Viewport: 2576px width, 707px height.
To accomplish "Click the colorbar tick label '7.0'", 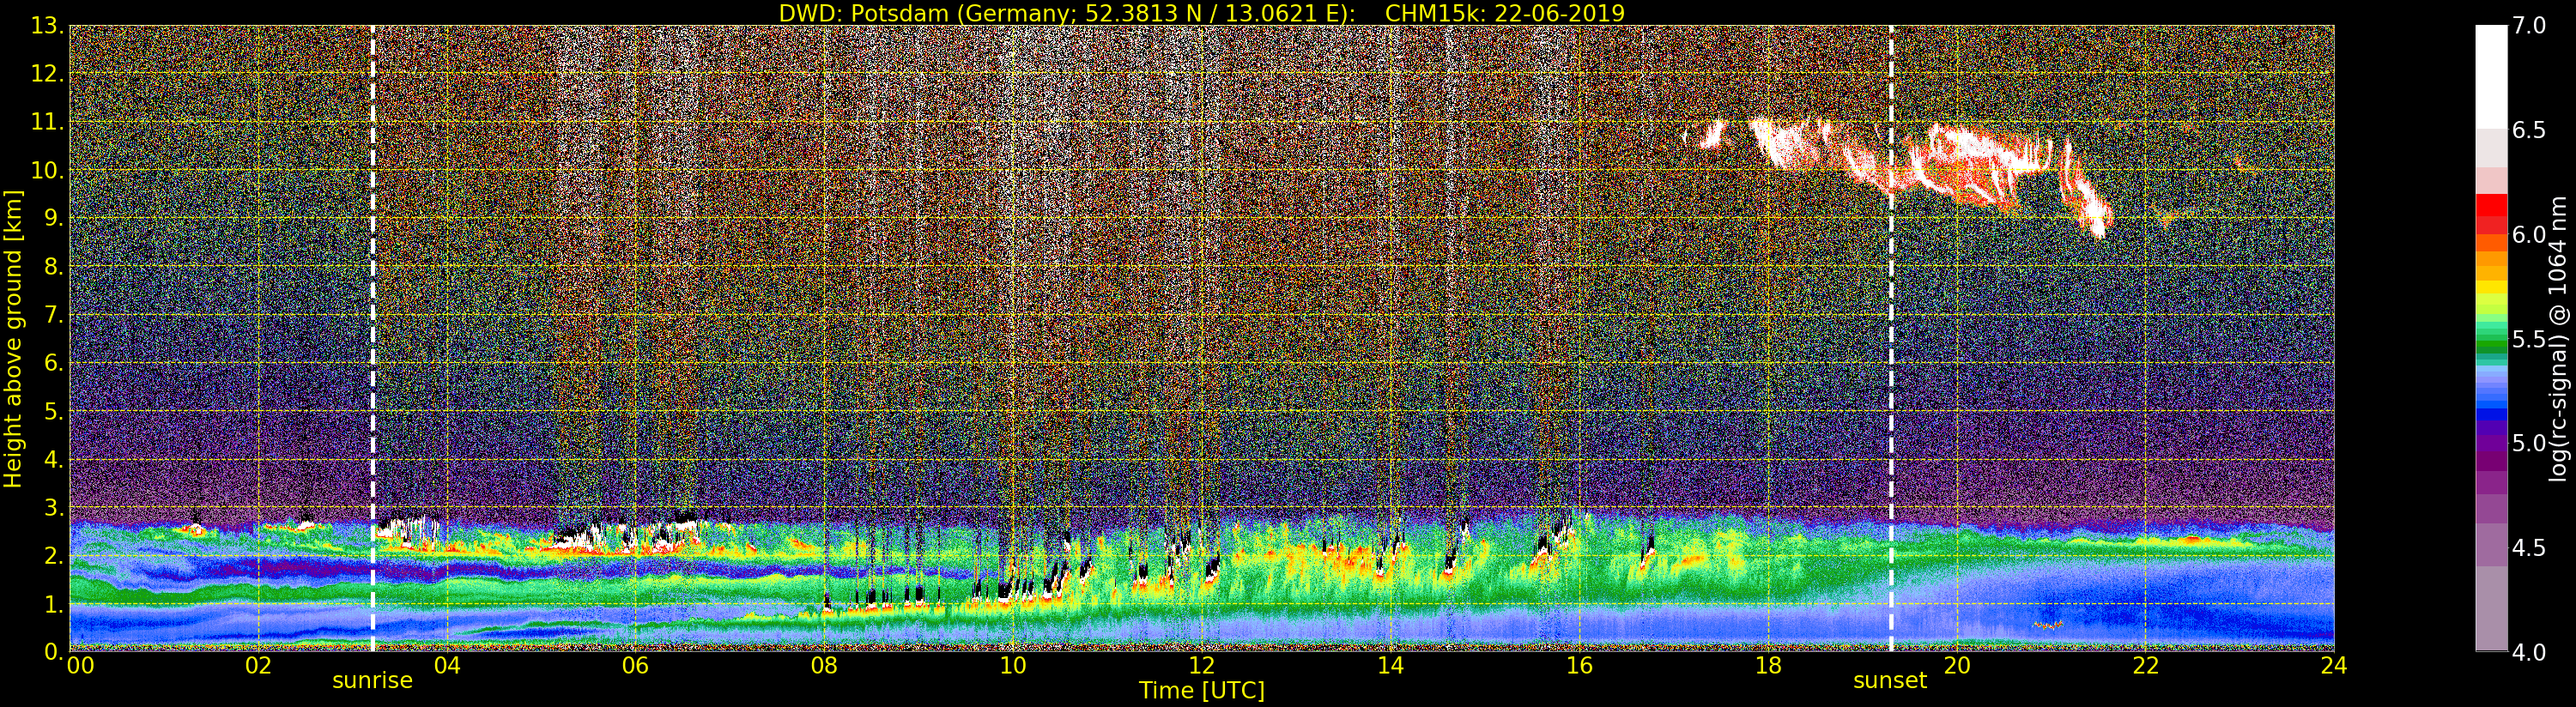I will [2529, 26].
